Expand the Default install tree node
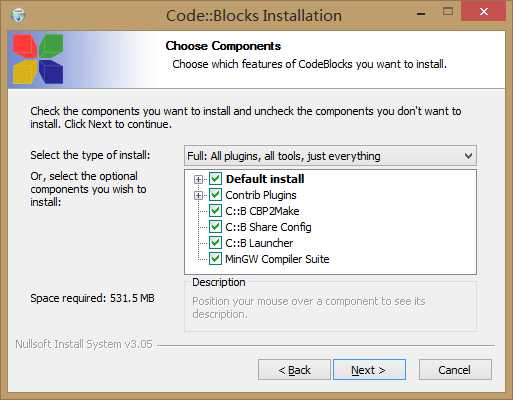513x400 pixels. [198, 180]
